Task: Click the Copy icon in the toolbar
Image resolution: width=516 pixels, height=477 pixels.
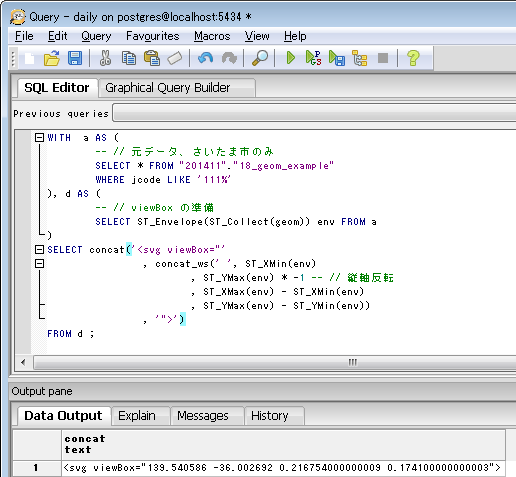Action: [x=129, y=58]
